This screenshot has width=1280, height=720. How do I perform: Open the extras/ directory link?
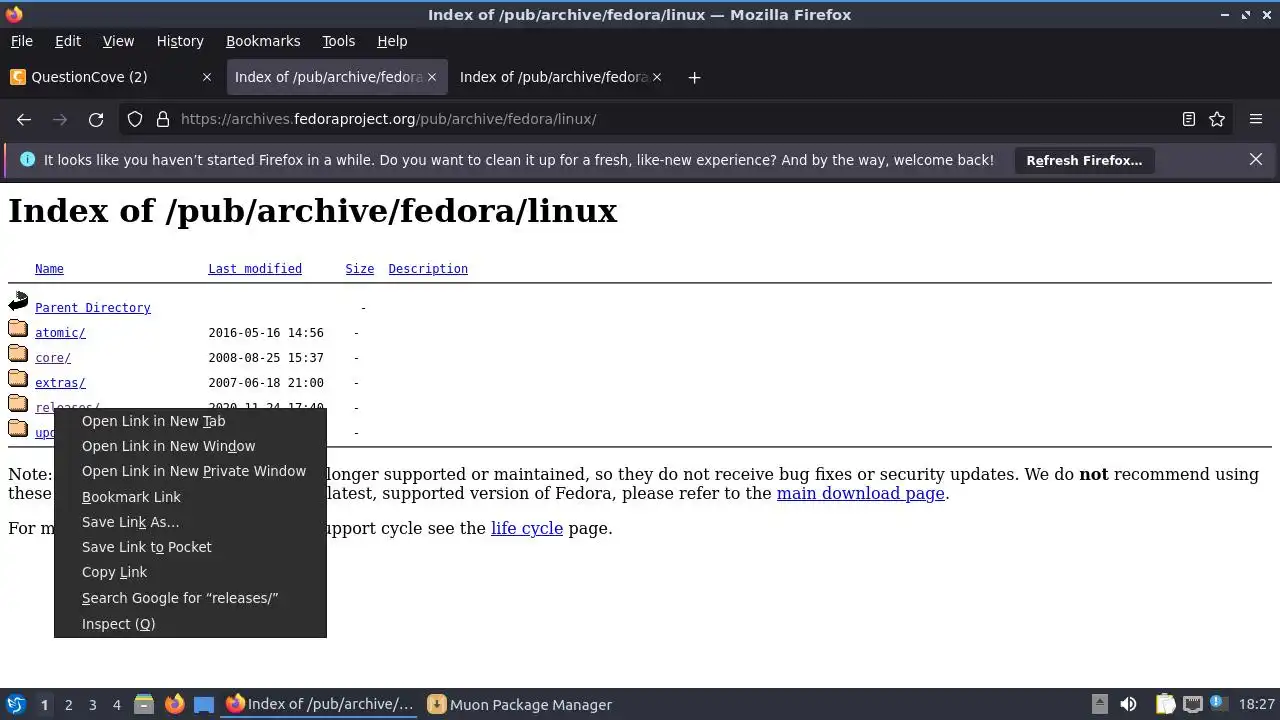[x=60, y=383]
